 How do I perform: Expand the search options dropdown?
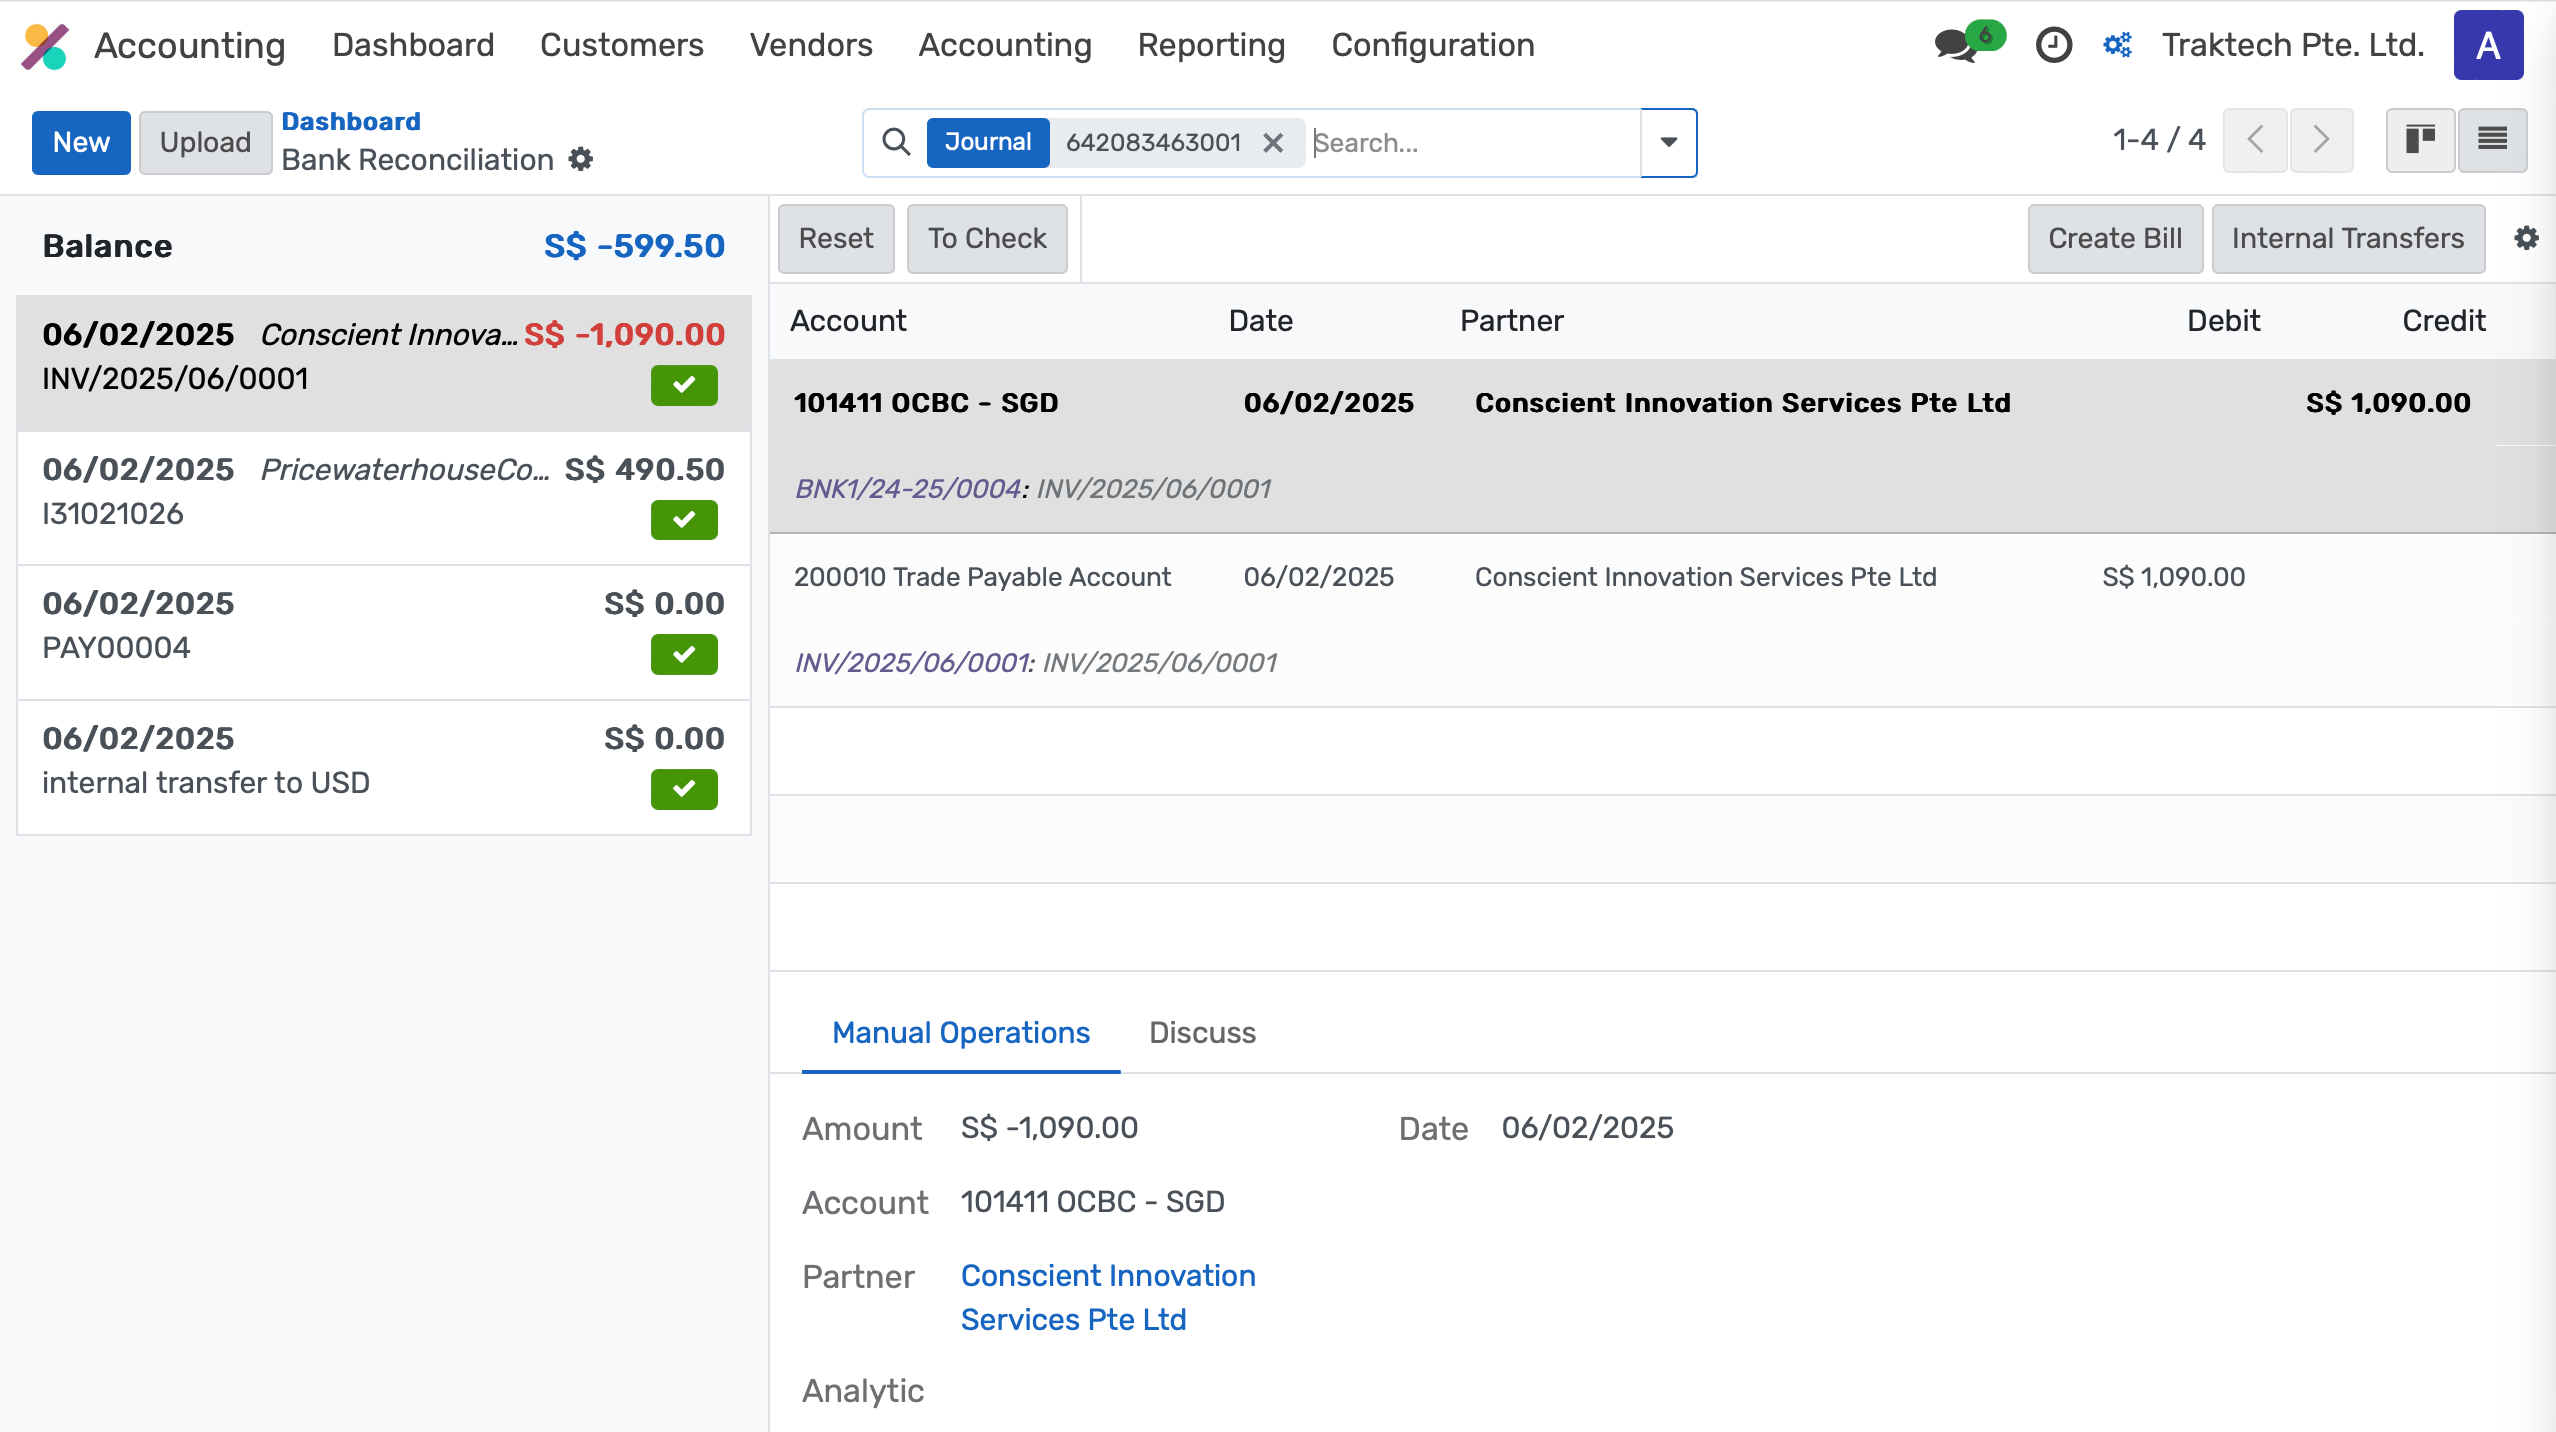(1667, 142)
